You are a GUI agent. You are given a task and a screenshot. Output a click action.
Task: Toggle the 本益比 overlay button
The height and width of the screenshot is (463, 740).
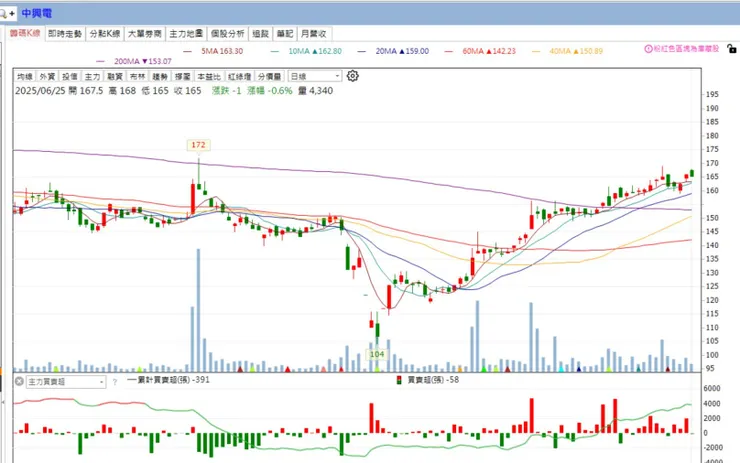tap(209, 76)
